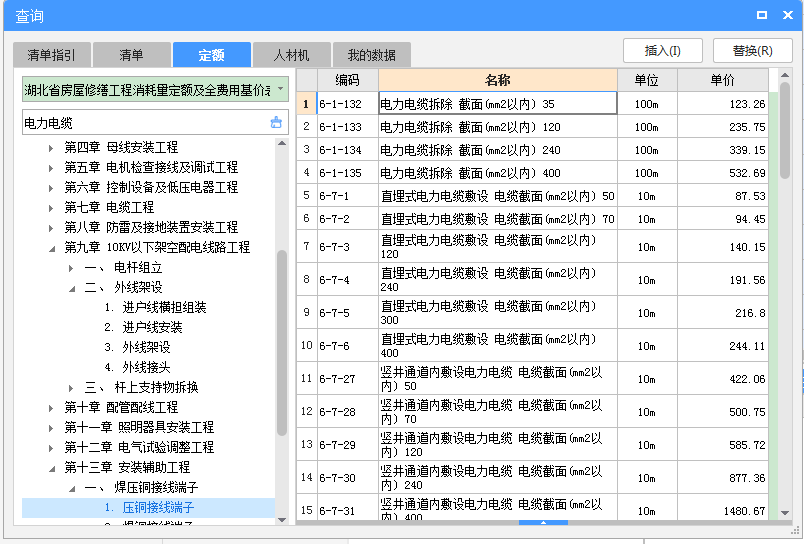Viewport: 804px width, 544px height.
Task: Click table scrollbar down arrow
Action: pyautogui.click(x=785, y=513)
